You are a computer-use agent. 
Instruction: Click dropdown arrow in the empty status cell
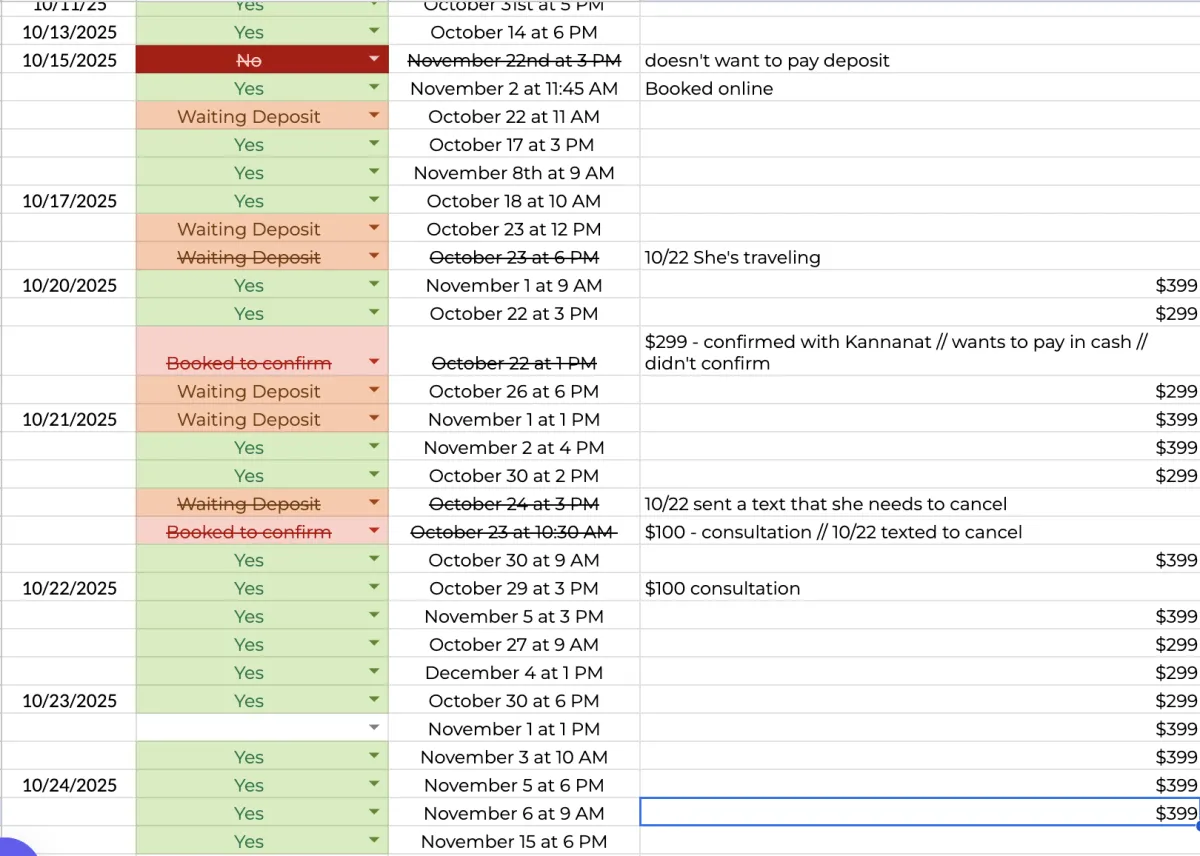tap(374, 729)
